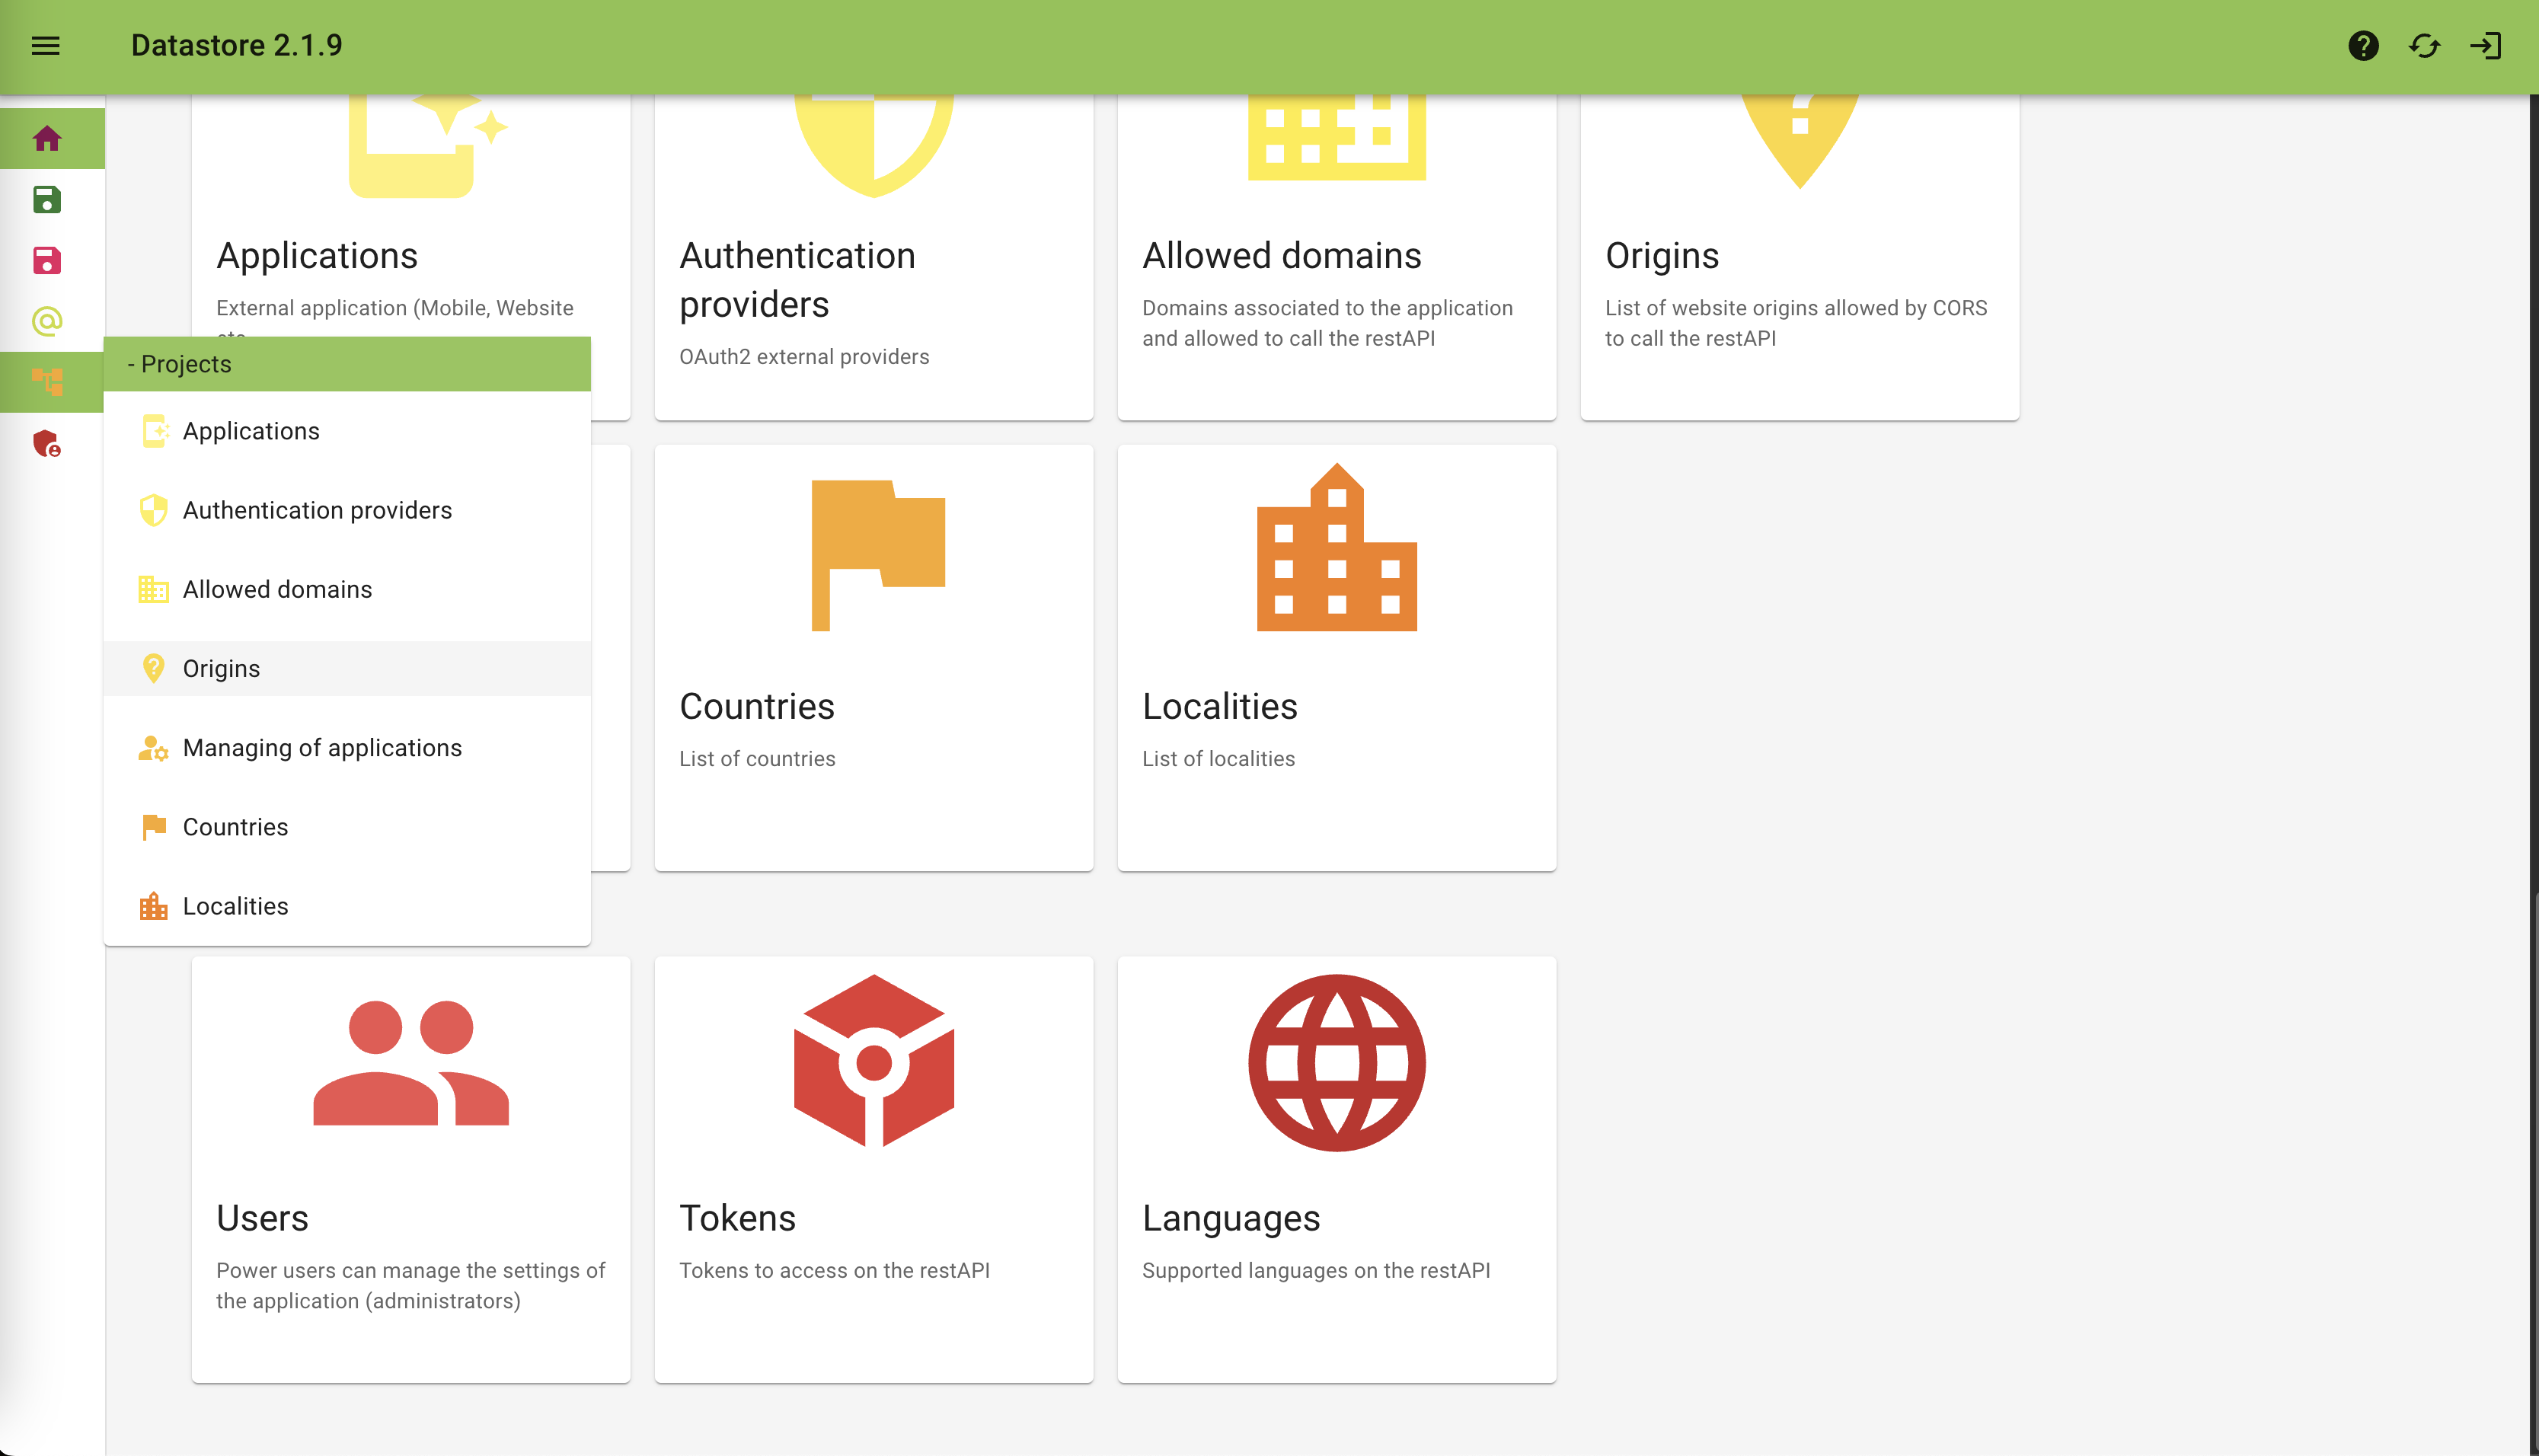2539x1456 pixels.
Task: Click the orange projects tree sidebar icon
Action: pos(47,382)
